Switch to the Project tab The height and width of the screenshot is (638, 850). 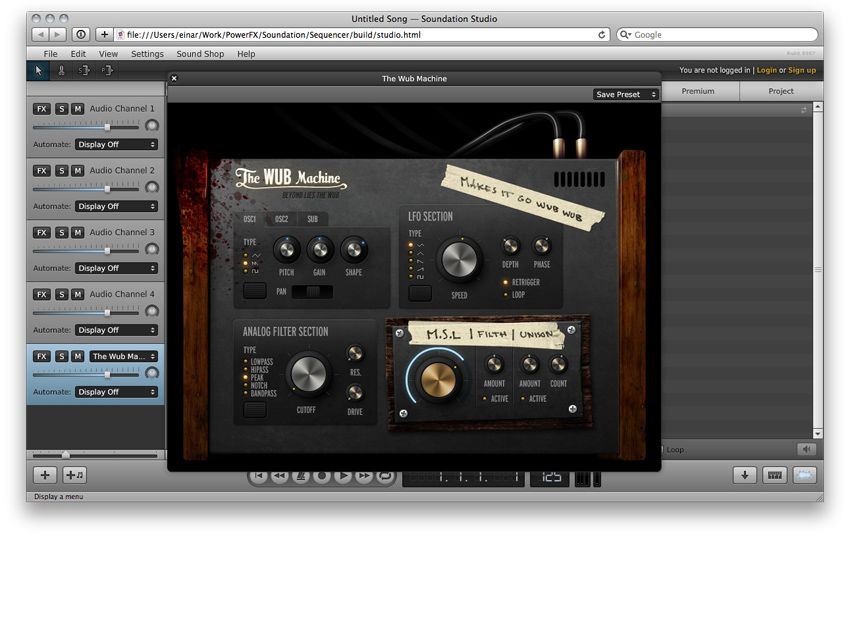tap(781, 91)
